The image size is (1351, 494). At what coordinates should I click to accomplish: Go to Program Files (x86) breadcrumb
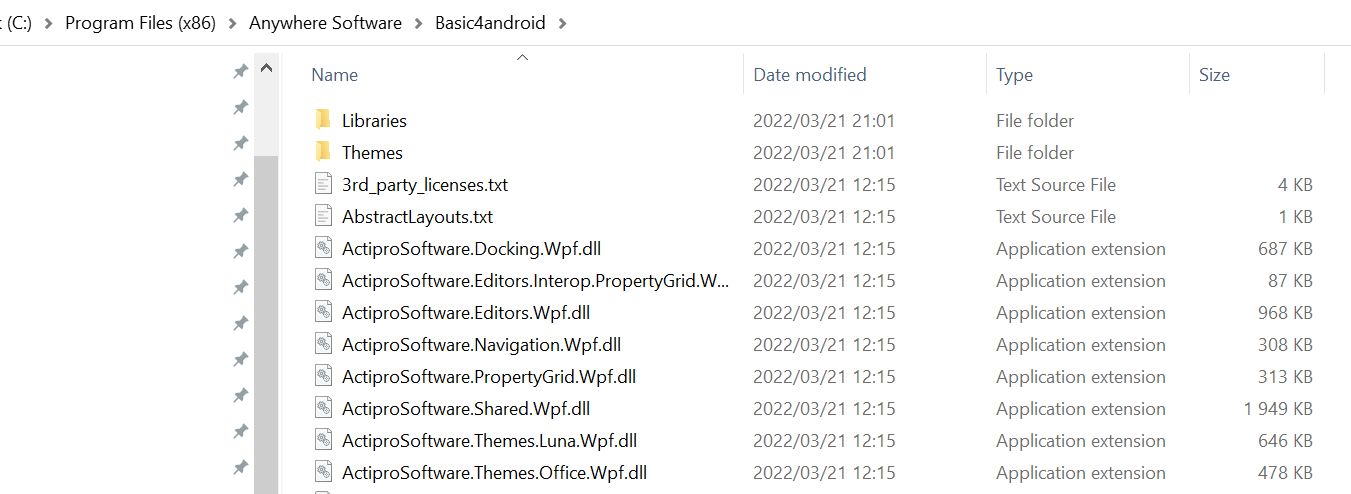[140, 23]
